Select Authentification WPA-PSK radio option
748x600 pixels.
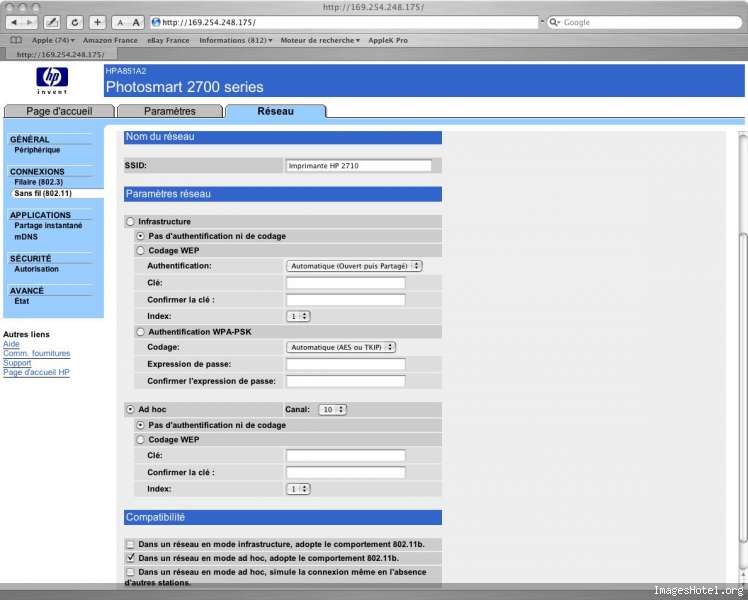(x=140, y=331)
